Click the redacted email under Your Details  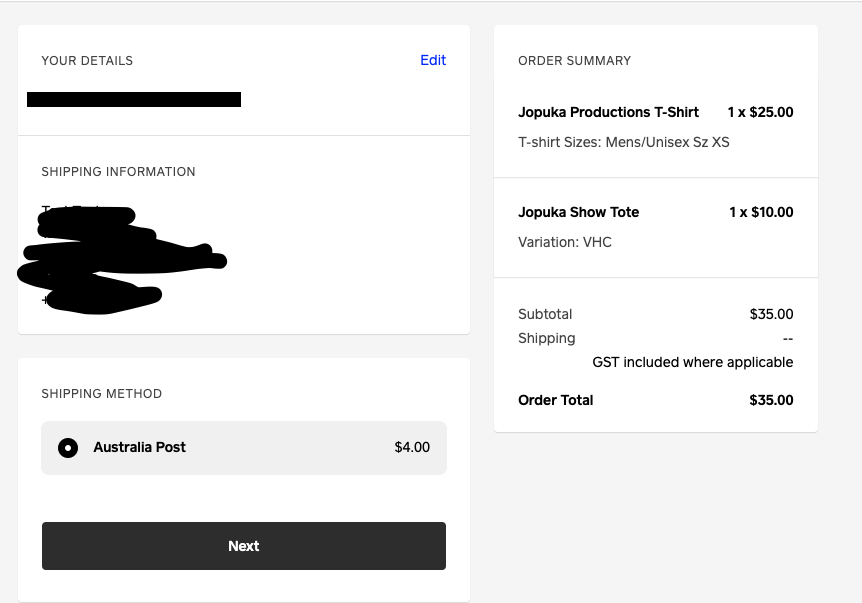[x=134, y=99]
